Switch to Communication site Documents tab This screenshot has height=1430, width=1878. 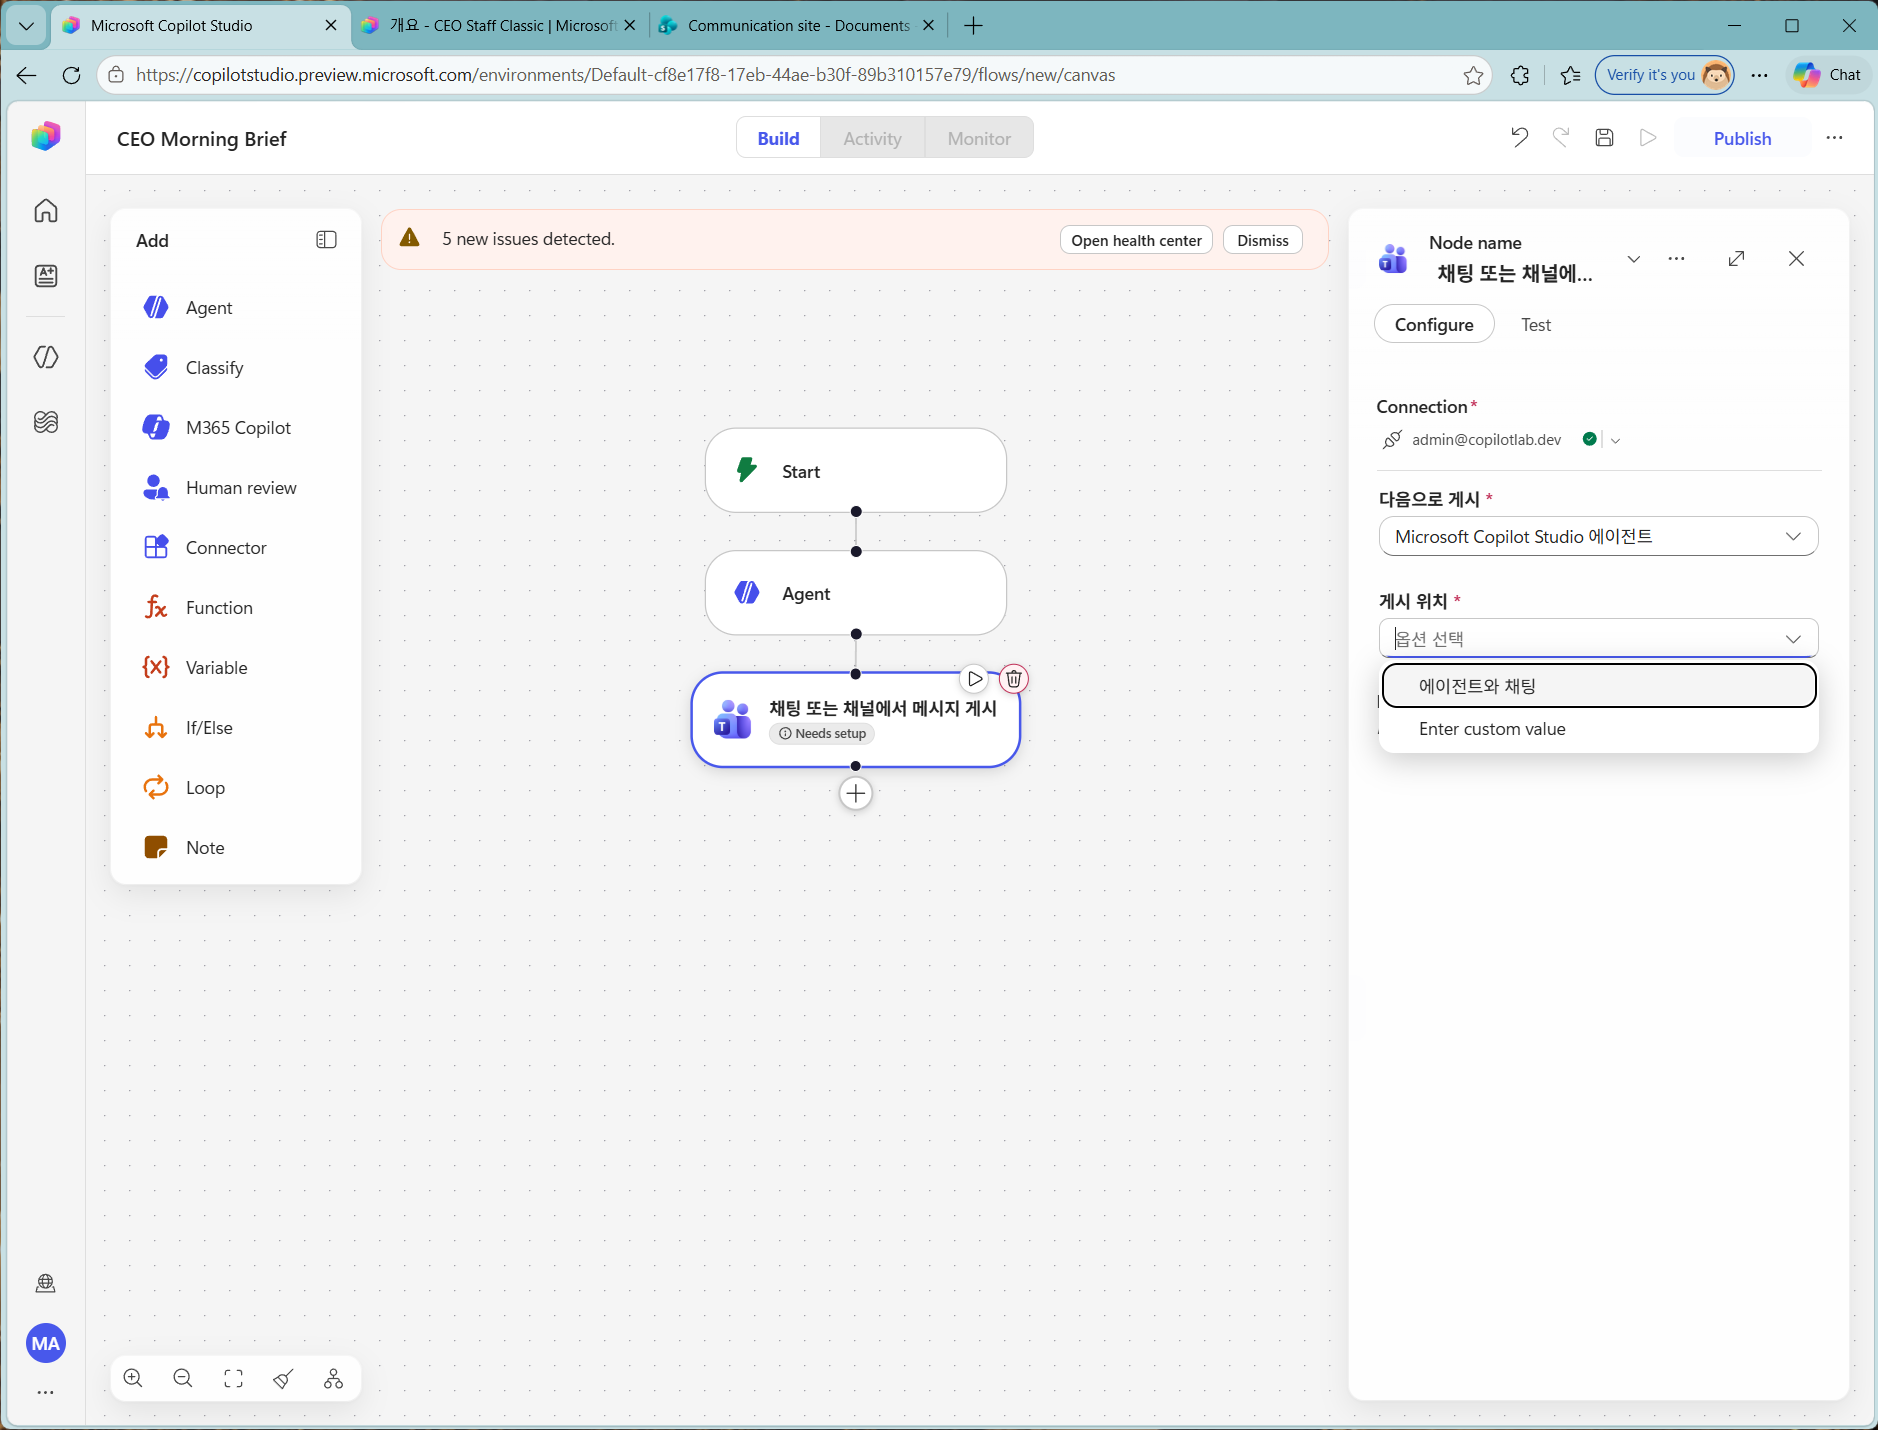[797, 26]
